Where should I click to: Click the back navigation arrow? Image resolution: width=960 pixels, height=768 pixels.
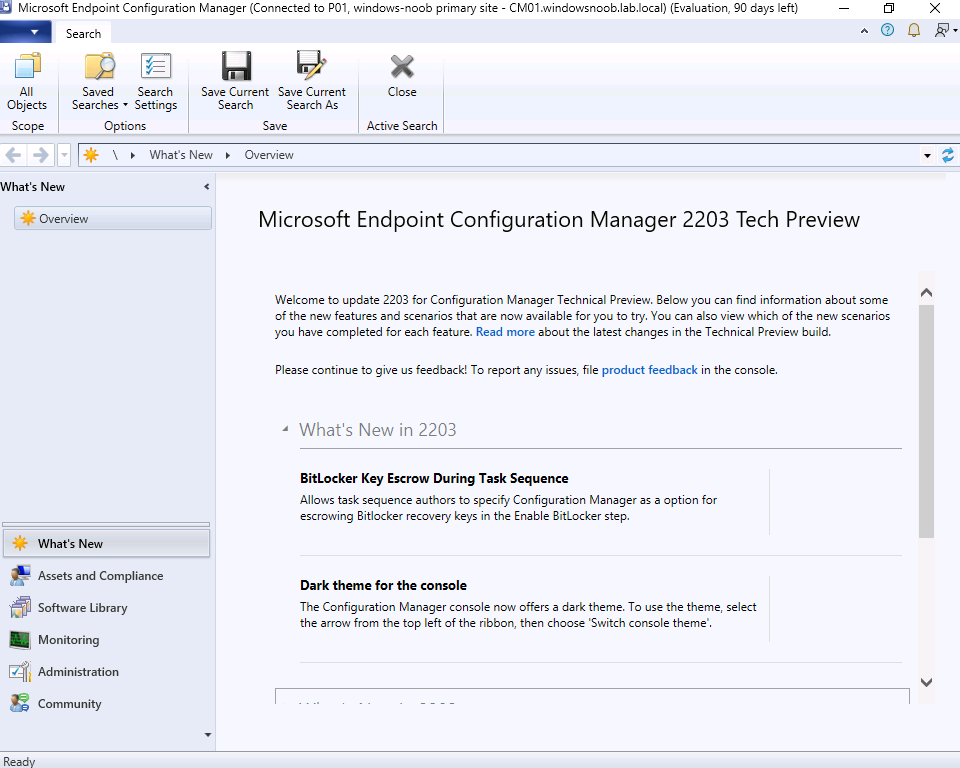pos(13,155)
